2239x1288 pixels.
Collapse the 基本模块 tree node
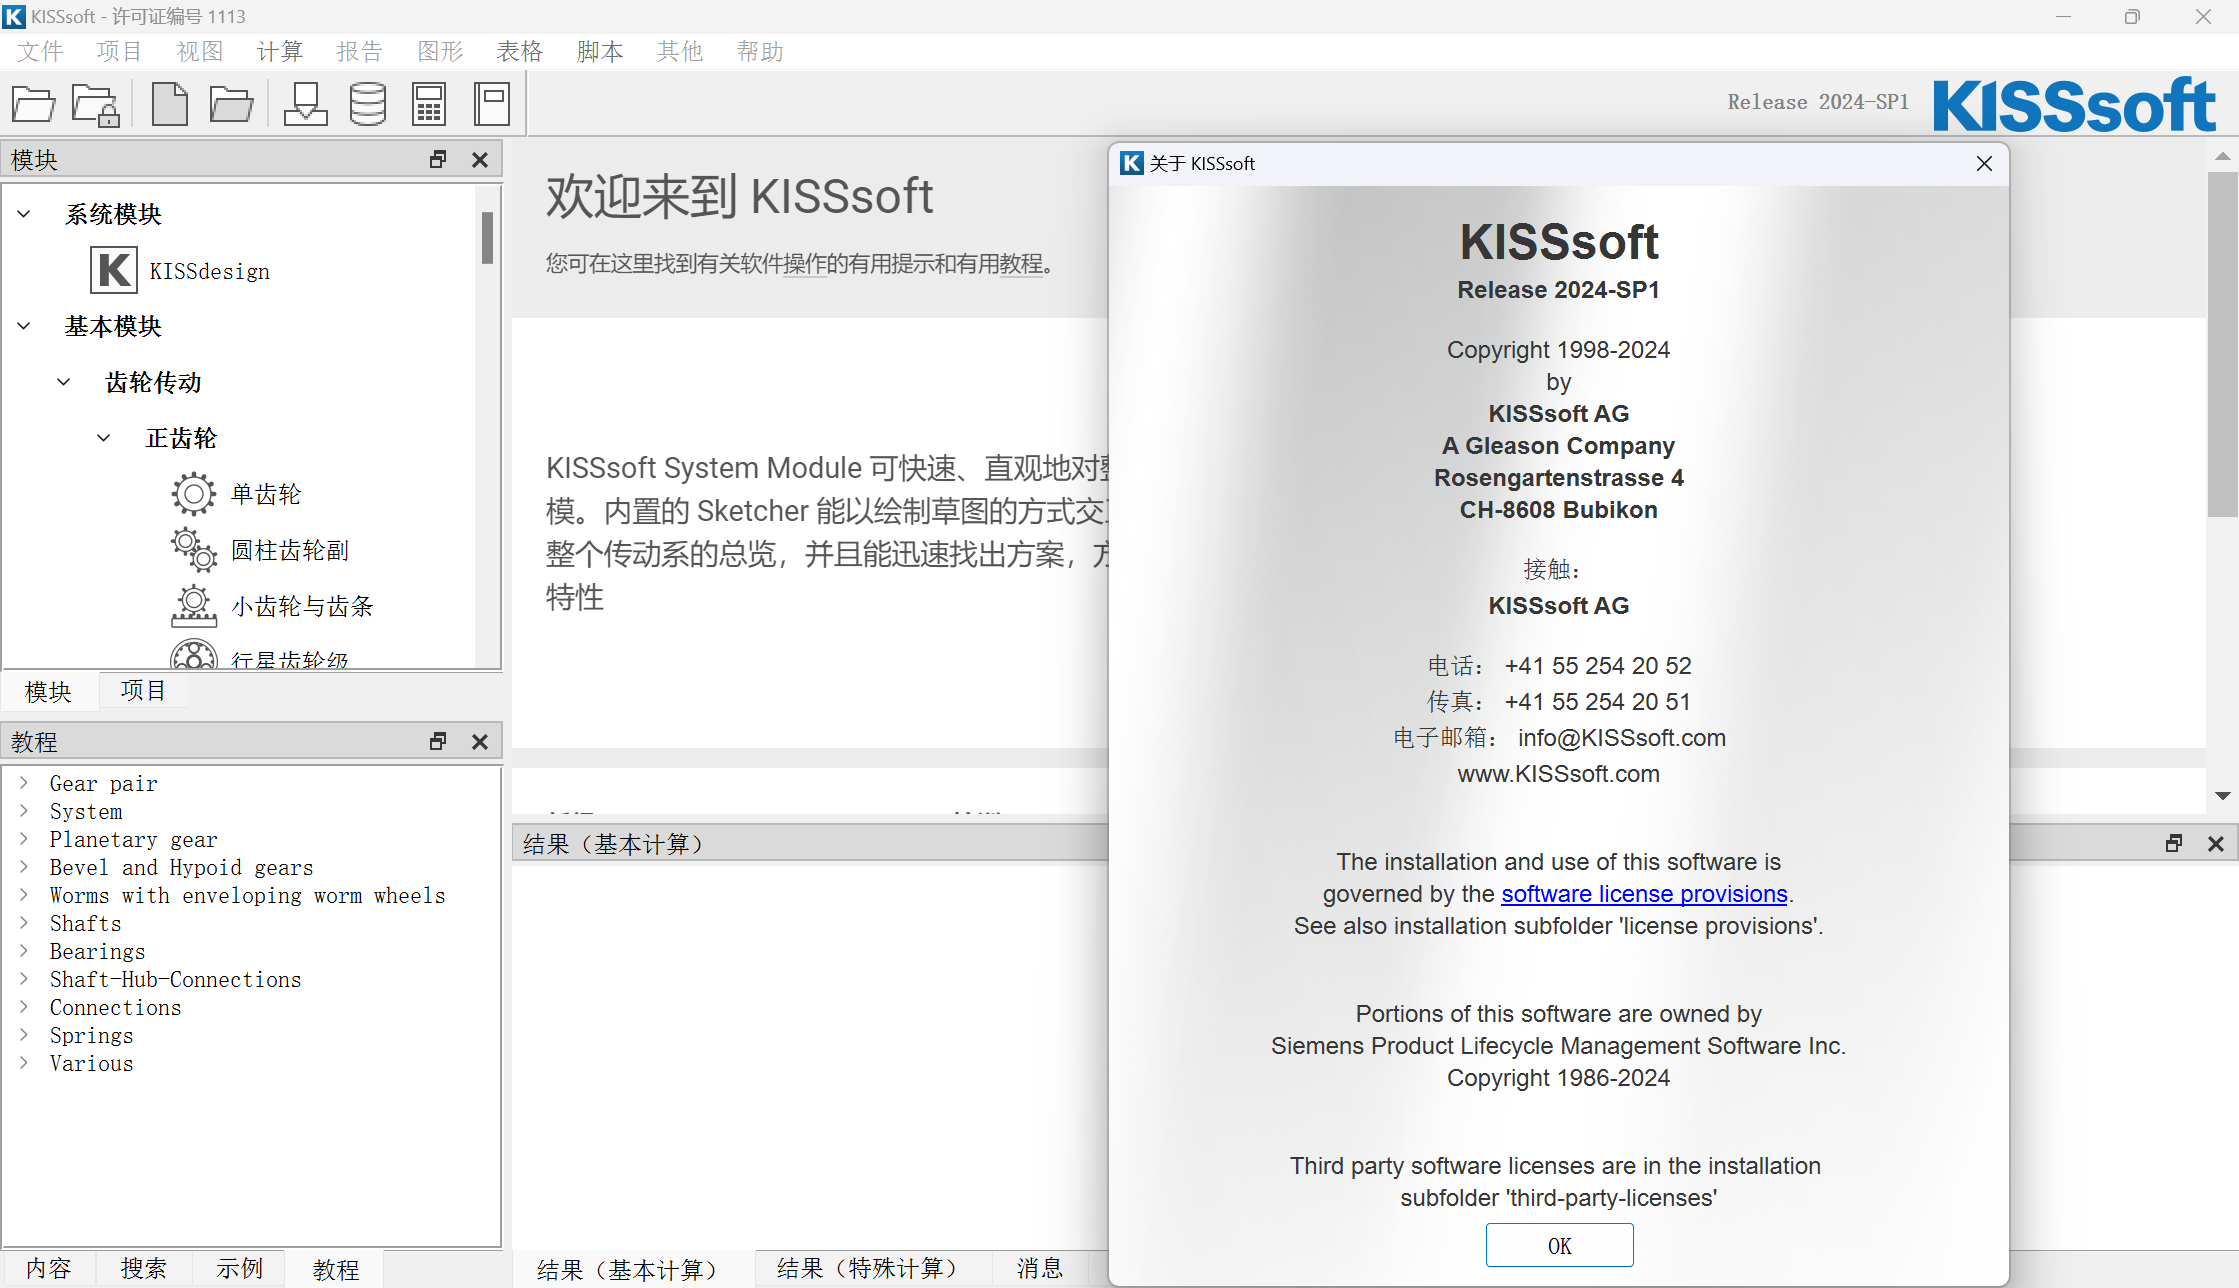pyautogui.click(x=24, y=326)
